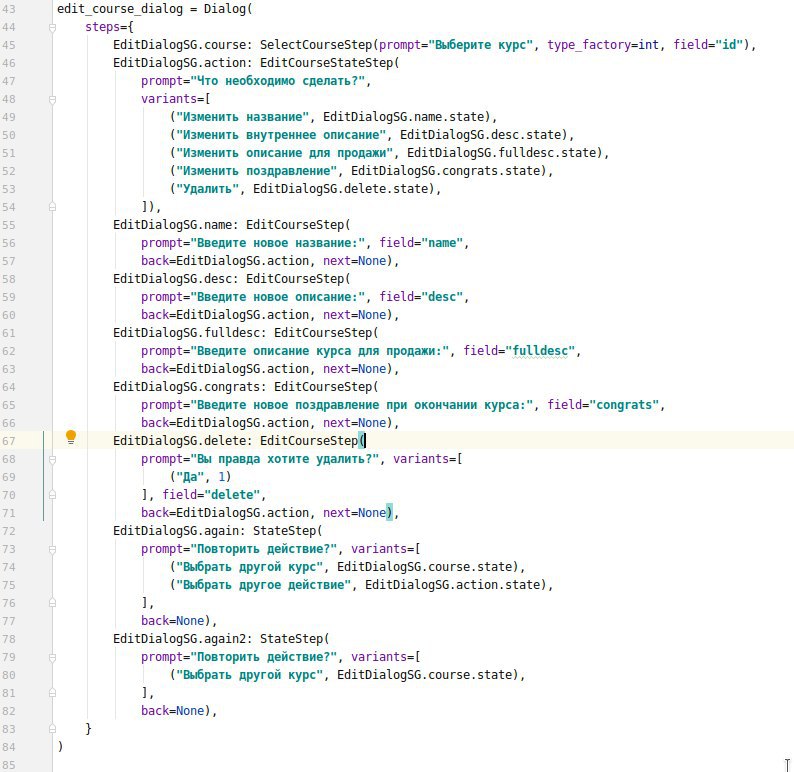Collapse the variants=[ fold marker on line 48
The image size is (794, 772).
click(x=52, y=99)
